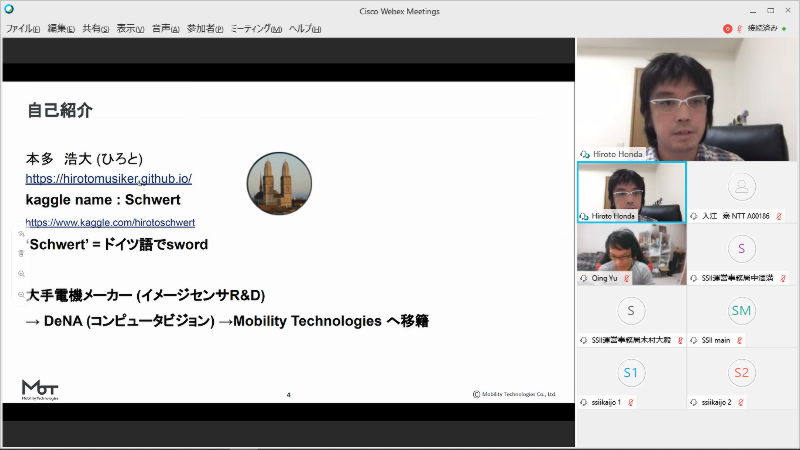Image resolution: width=800 pixels, height=450 pixels.
Task: Open the ミーティング menu
Action: pyautogui.click(x=256, y=29)
